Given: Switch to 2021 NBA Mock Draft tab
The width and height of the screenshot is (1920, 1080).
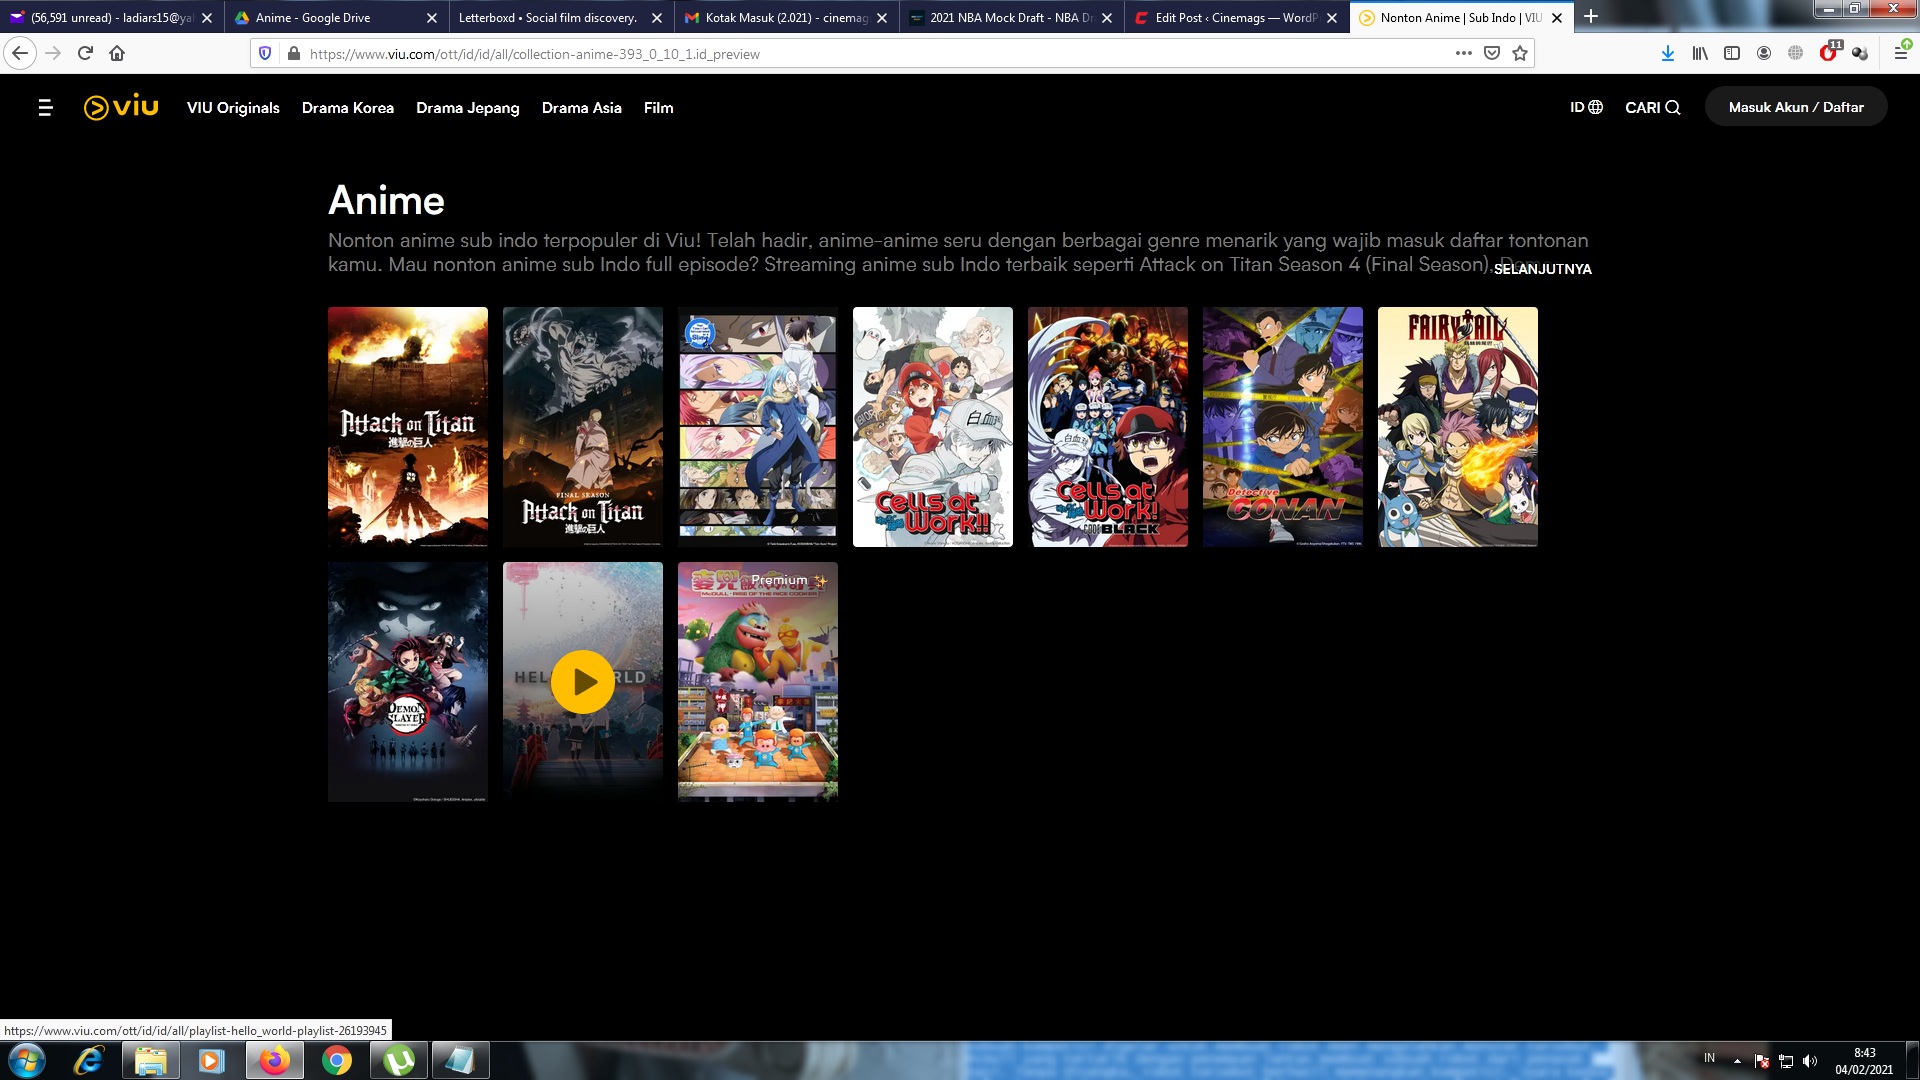Looking at the screenshot, I should tap(1011, 17).
